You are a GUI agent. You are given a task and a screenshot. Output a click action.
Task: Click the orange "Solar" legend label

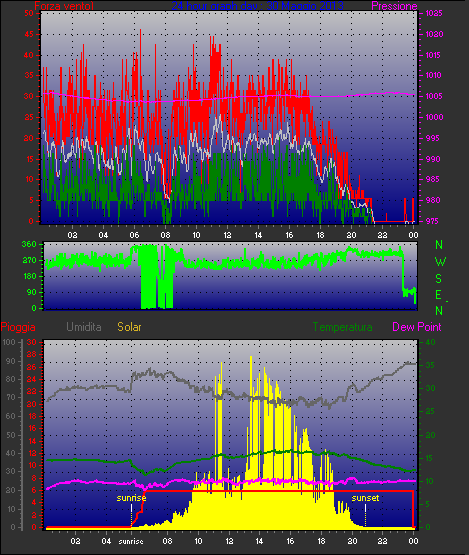pyautogui.click(x=129, y=327)
